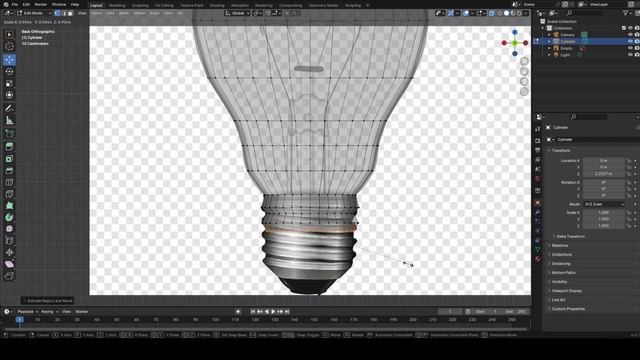Open the viewport View menu
This screenshot has width=640, height=360.
(82, 13)
